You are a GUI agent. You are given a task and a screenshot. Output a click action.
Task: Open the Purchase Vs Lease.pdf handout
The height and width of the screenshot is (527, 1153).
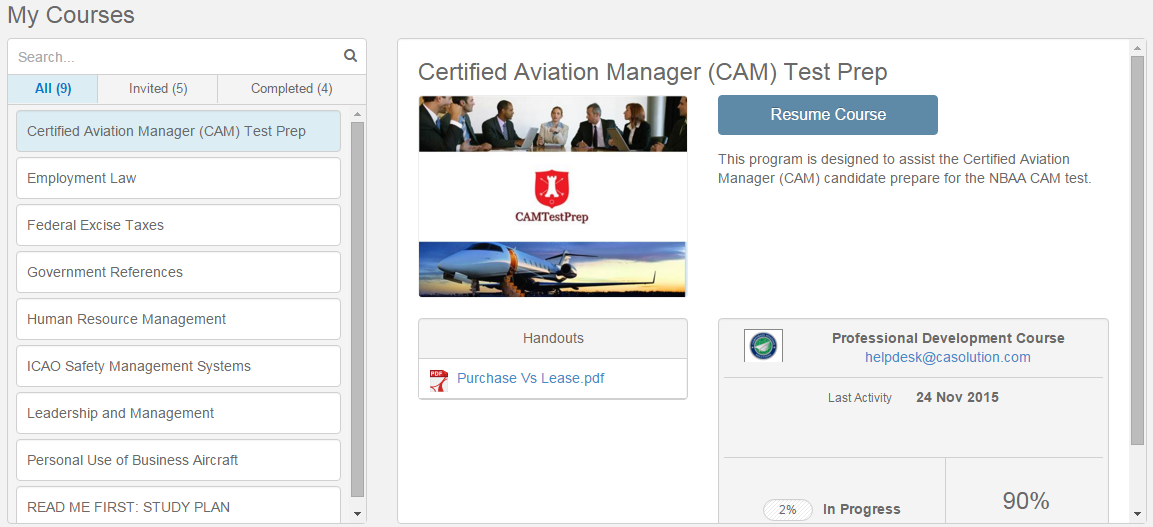point(531,379)
